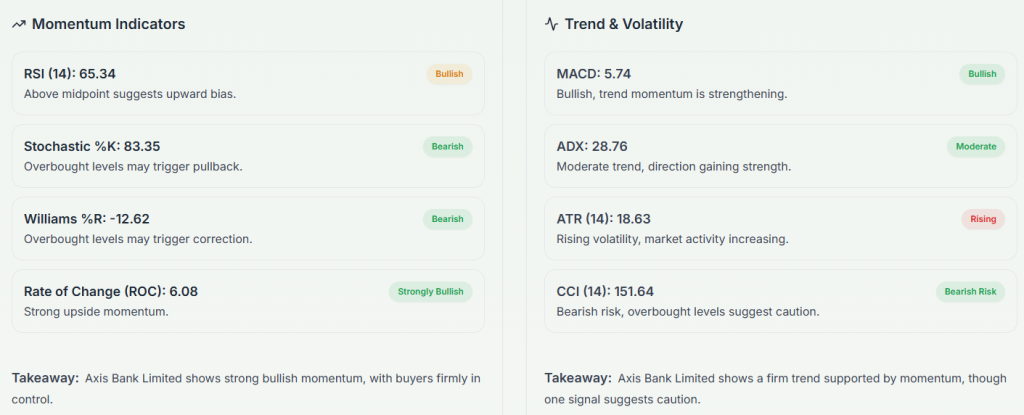1024x415 pixels.
Task: Click the Strongly Bullish ROC badge
Action: 430,292
